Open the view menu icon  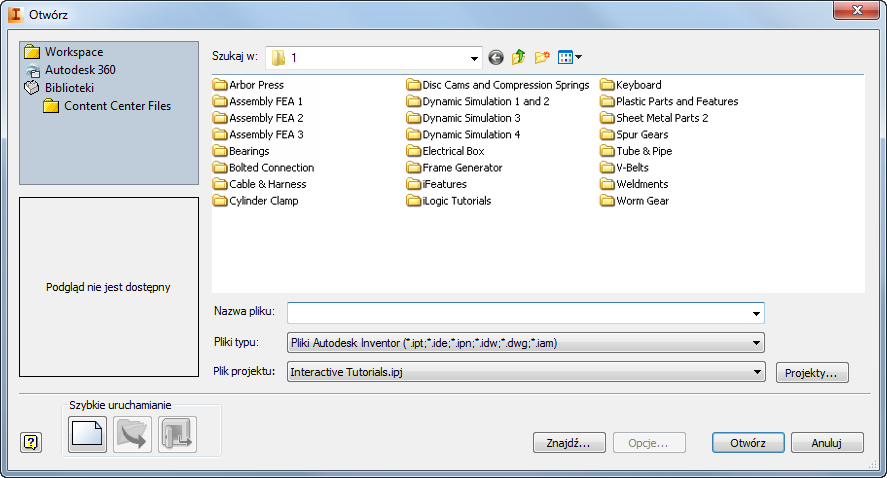(x=570, y=57)
